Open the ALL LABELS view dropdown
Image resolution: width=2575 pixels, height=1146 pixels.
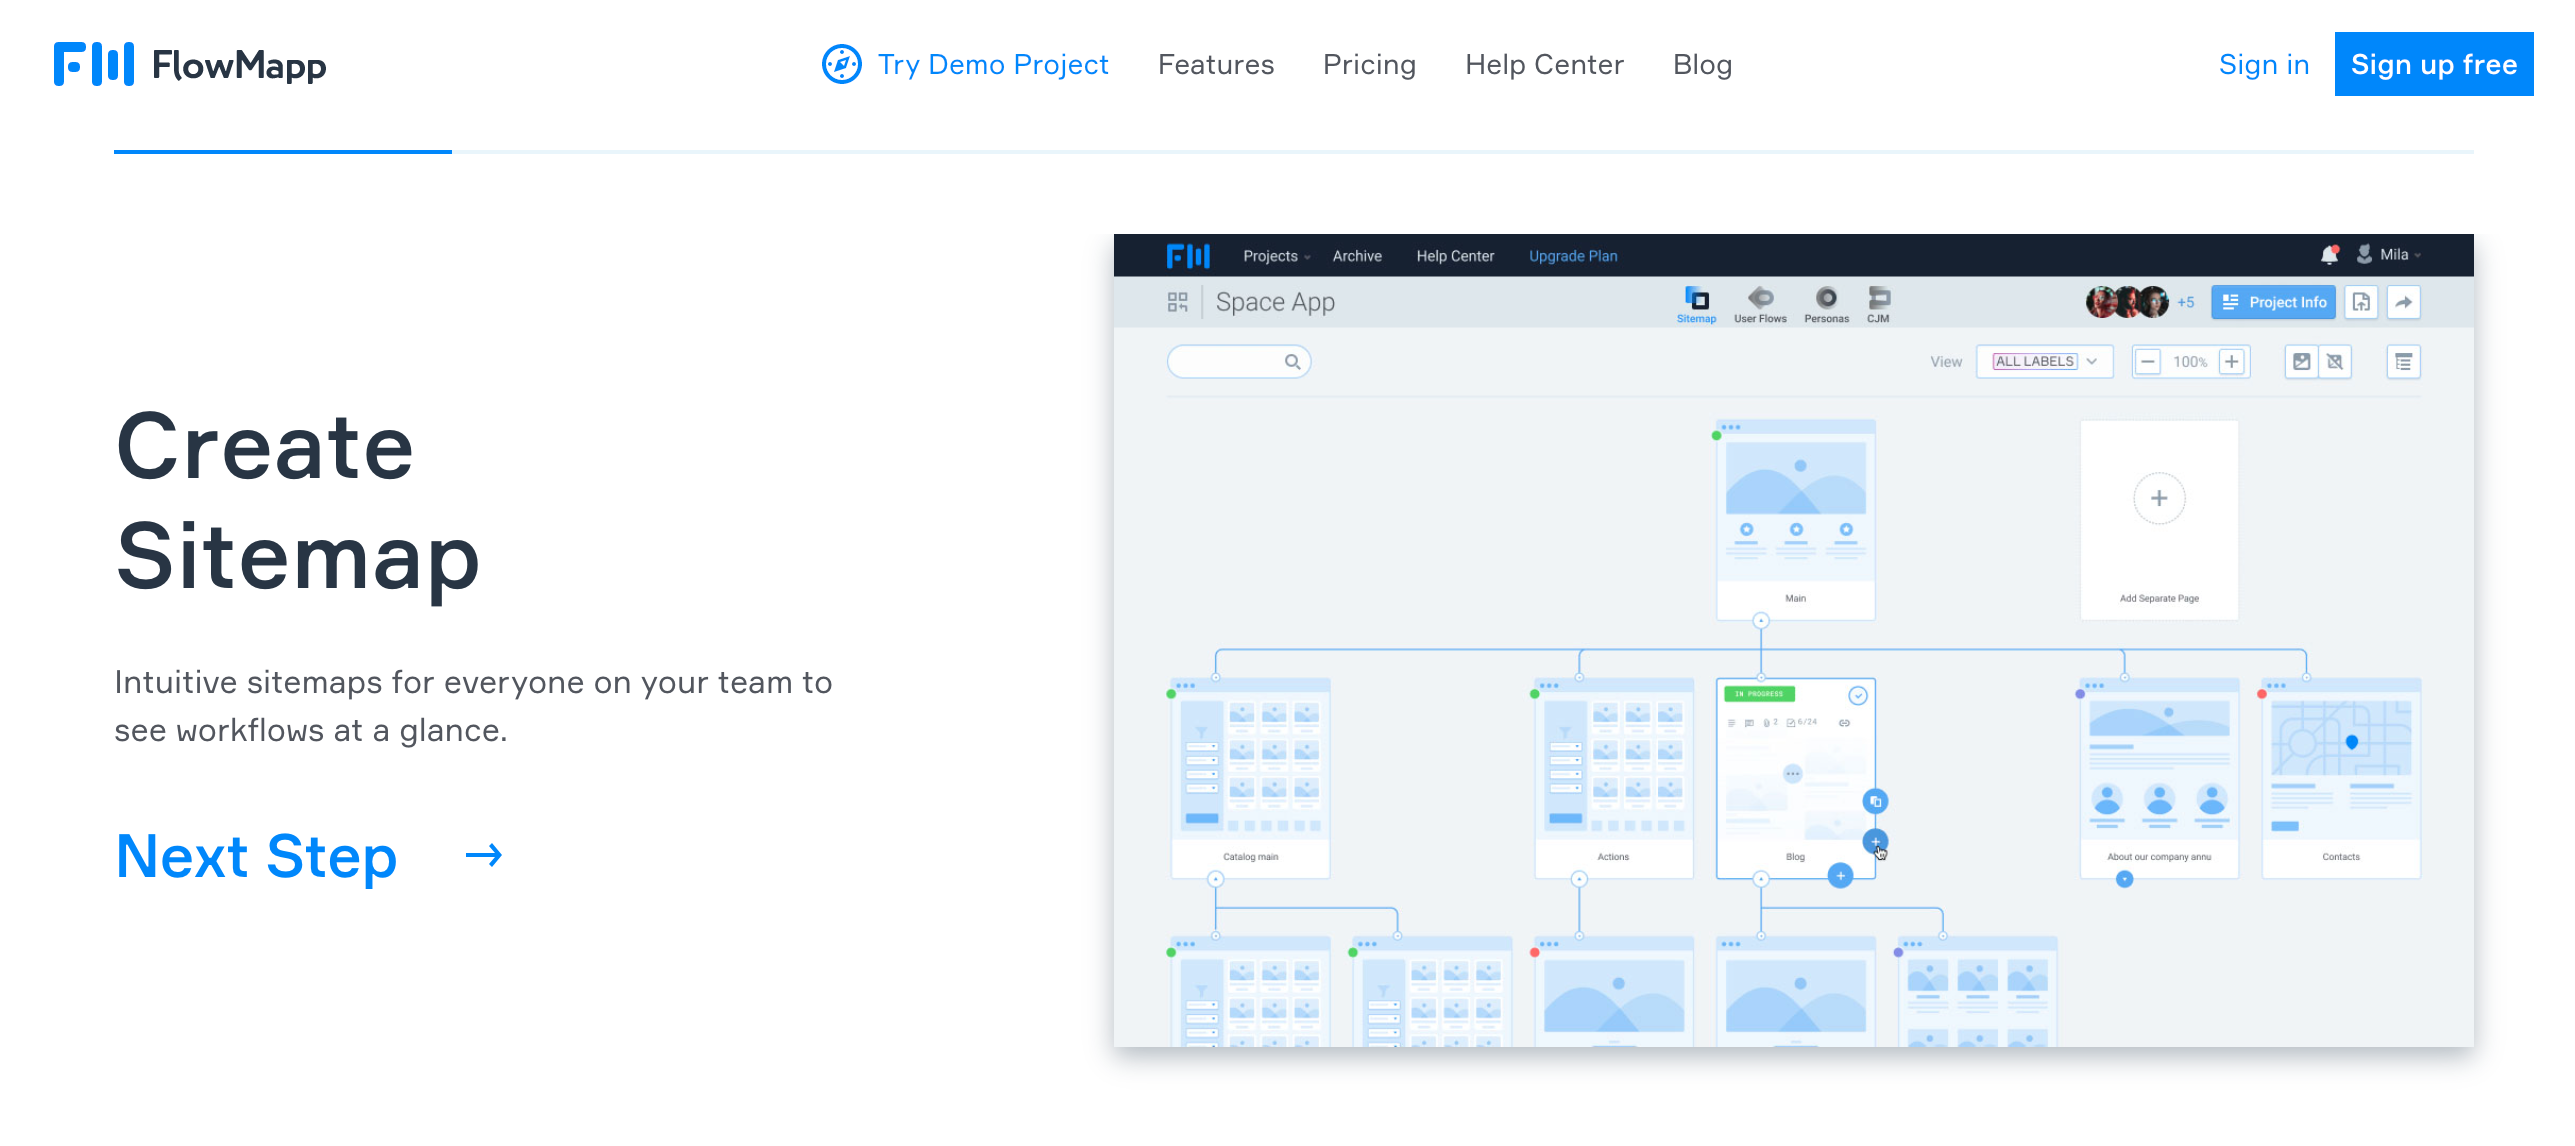tap(2045, 362)
